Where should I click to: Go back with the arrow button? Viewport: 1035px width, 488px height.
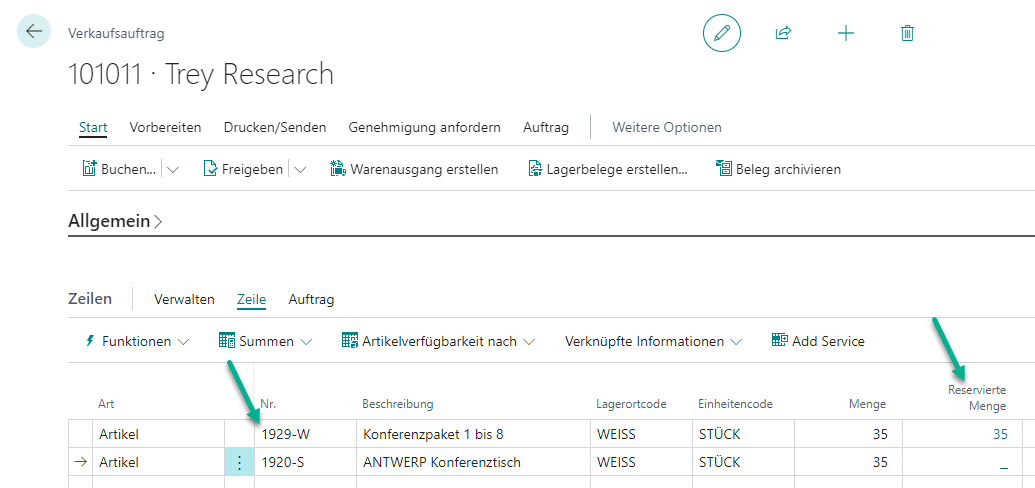[34, 31]
